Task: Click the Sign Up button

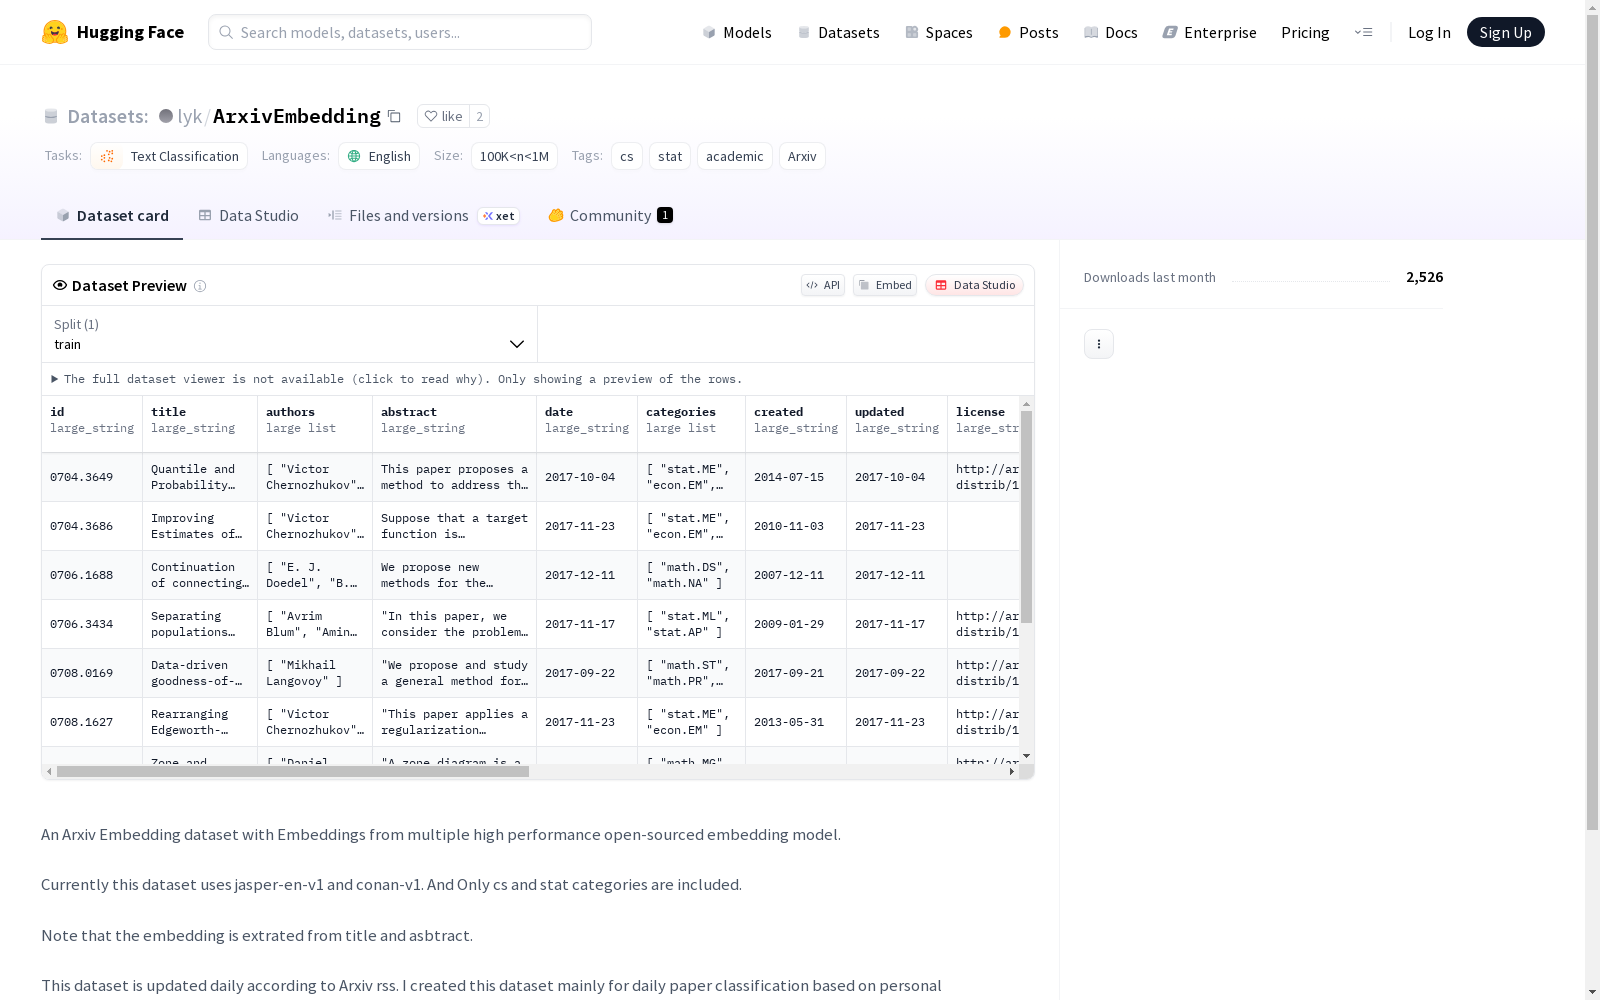Action: (1506, 32)
